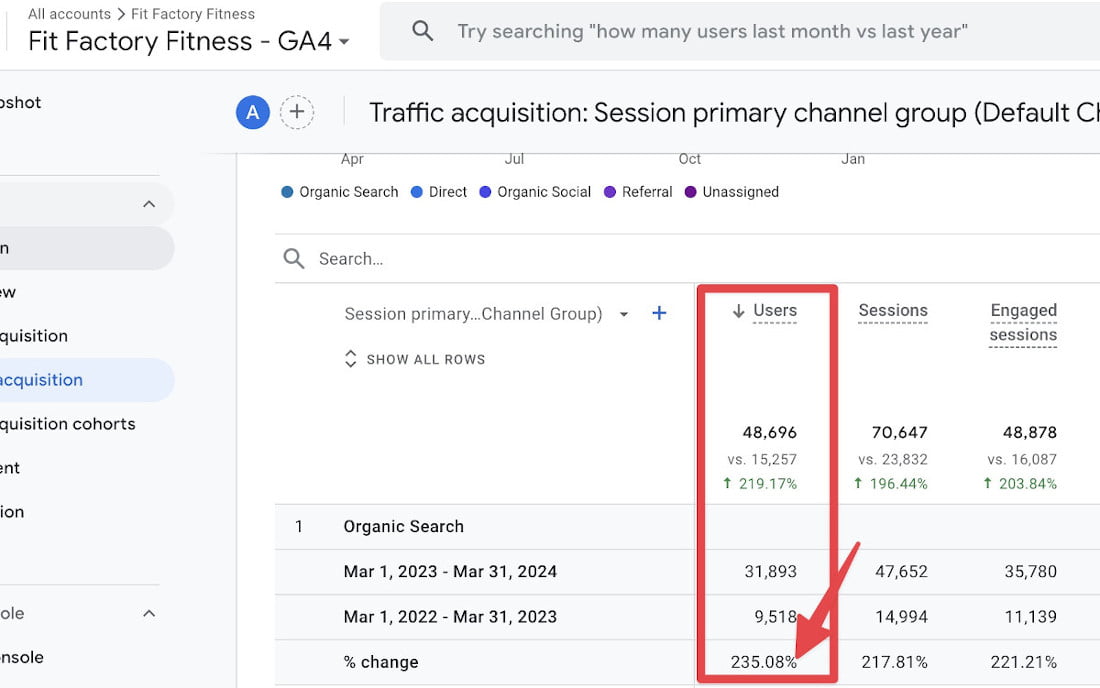Open the Session primary Channel Group dimension dropdown
This screenshot has width=1100, height=688.
pos(624,313)
